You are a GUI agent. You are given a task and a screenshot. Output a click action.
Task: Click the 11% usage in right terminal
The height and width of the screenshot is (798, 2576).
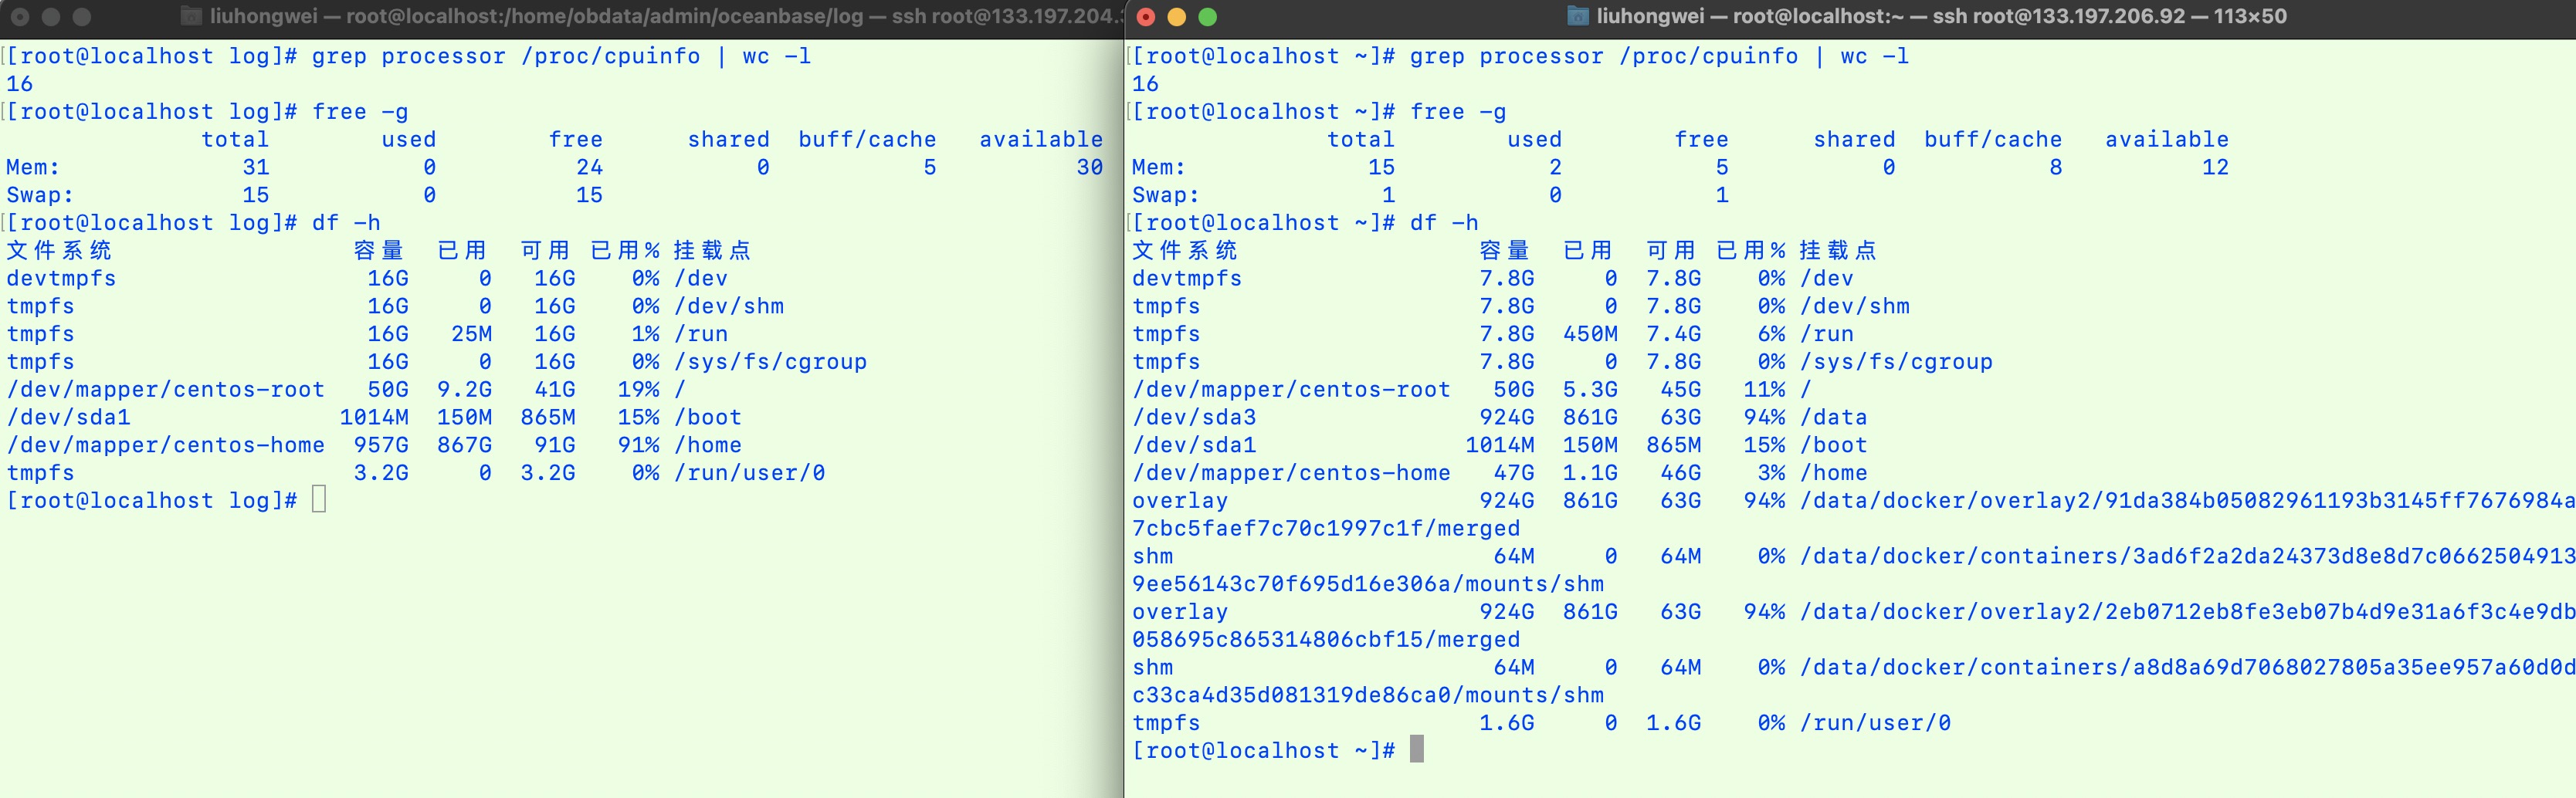coord(1764,390)
